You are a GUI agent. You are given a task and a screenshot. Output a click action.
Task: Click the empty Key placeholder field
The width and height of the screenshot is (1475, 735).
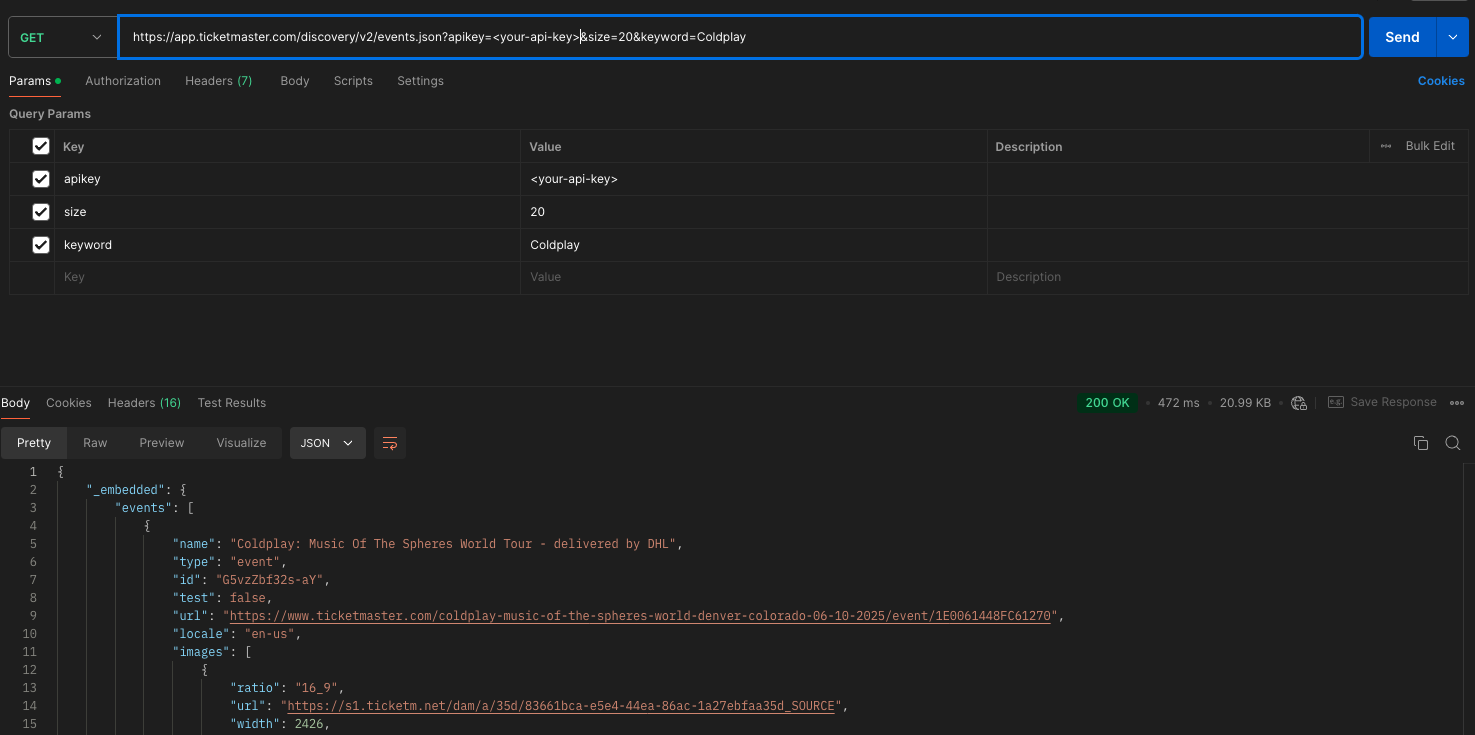coord(287,277)
